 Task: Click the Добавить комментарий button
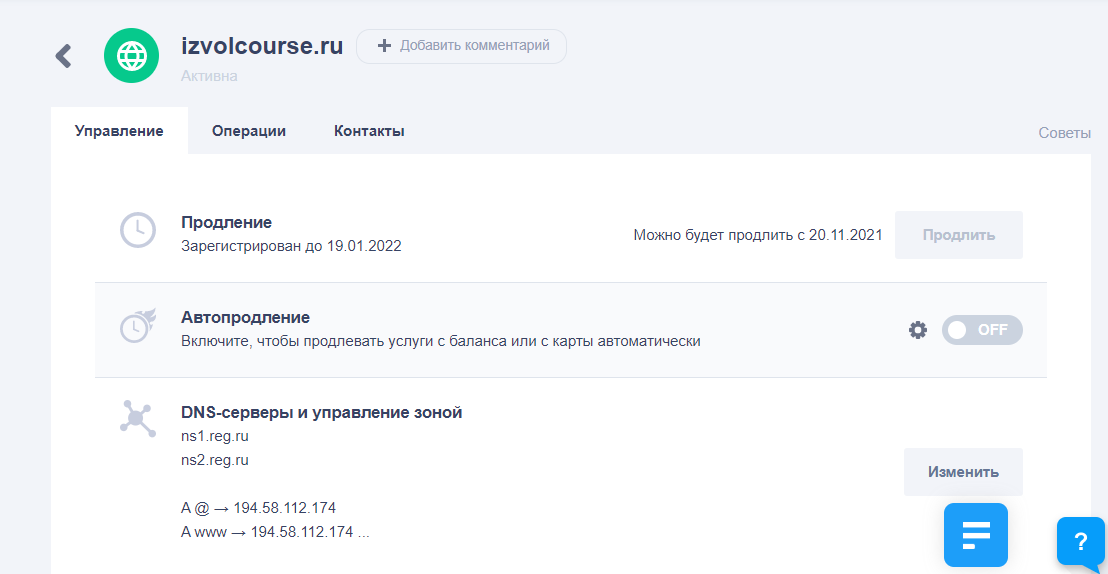click(x=461, y=46)
